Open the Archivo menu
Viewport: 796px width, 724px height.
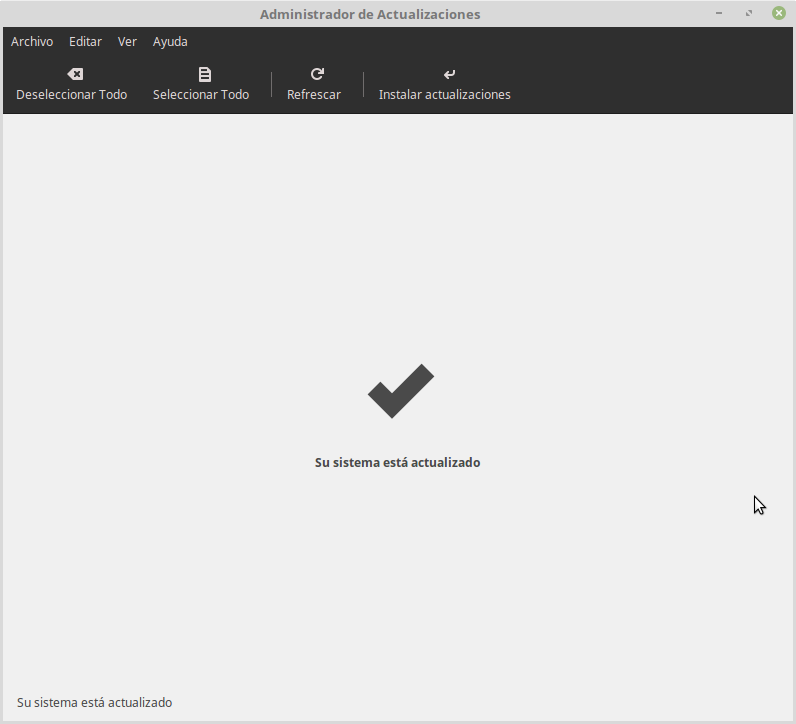32,42
